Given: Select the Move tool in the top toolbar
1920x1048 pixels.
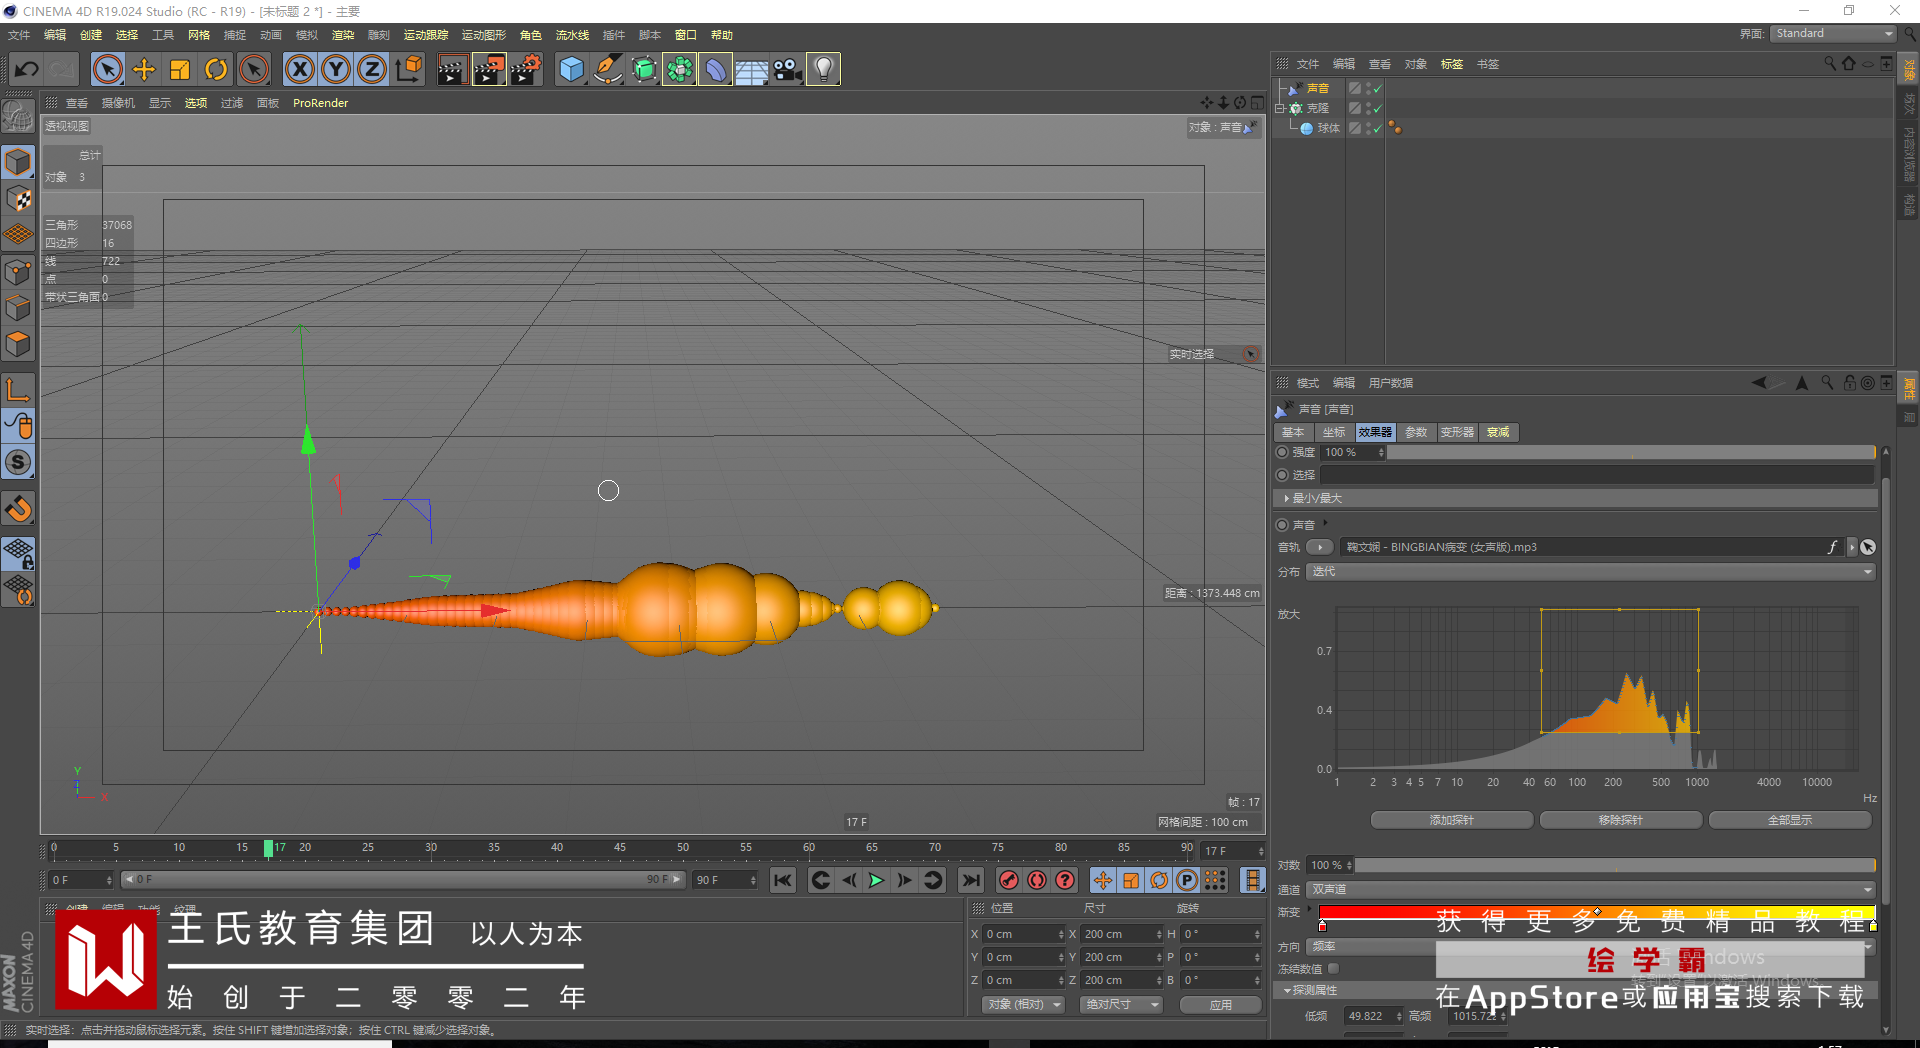Looking at the screenshot, I should tap(144, 69).
